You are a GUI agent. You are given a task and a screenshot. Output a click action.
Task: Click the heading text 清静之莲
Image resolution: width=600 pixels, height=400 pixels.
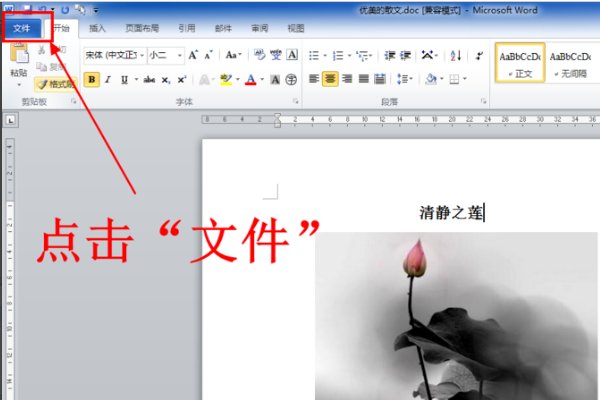pos(451,212)
